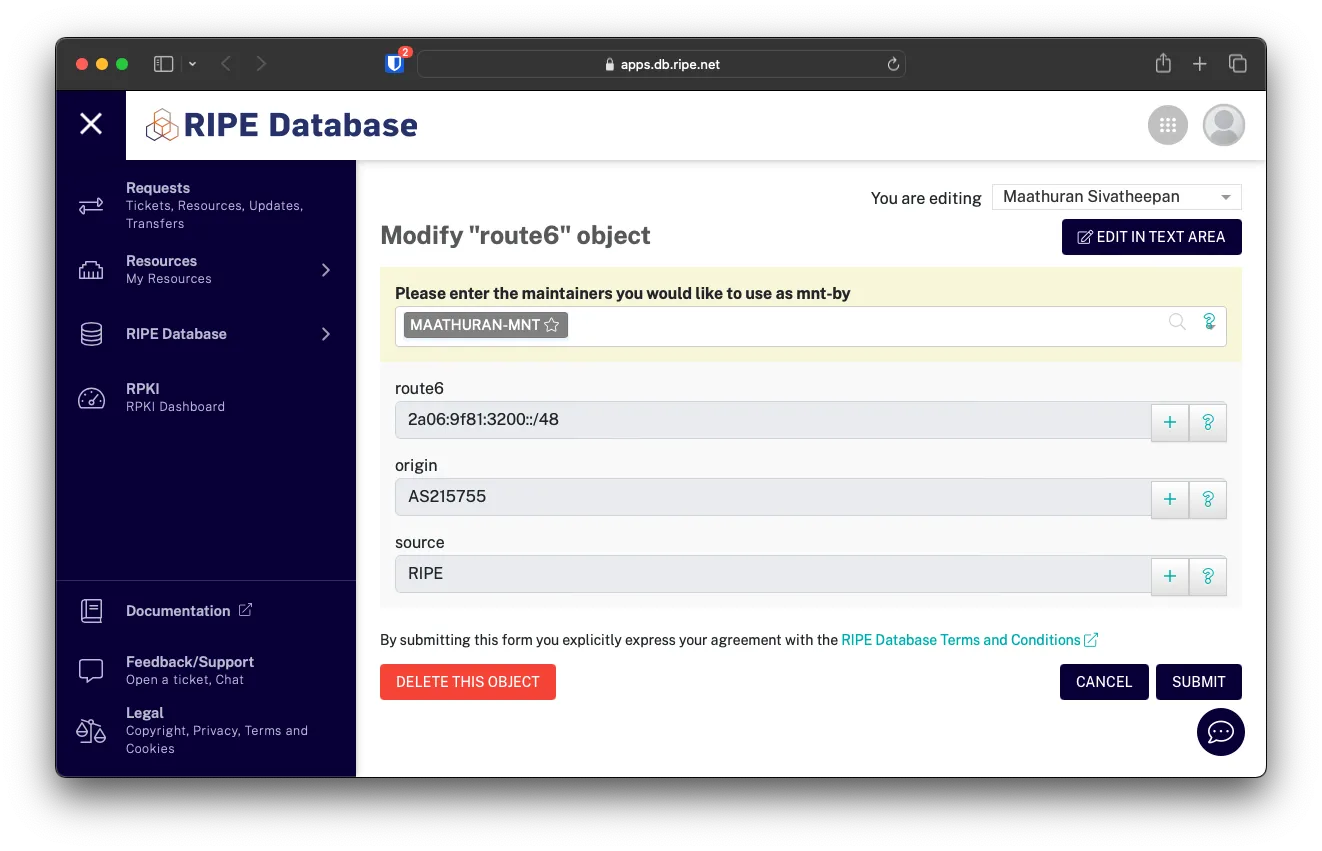Expand the Resources menu chevron

tap(325, 270)
